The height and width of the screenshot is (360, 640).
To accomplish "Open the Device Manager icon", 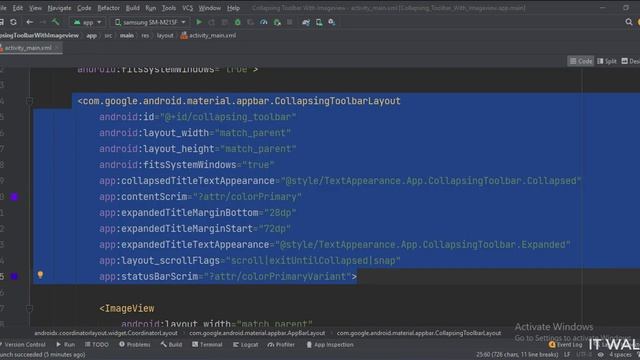I will click(319, 22).
